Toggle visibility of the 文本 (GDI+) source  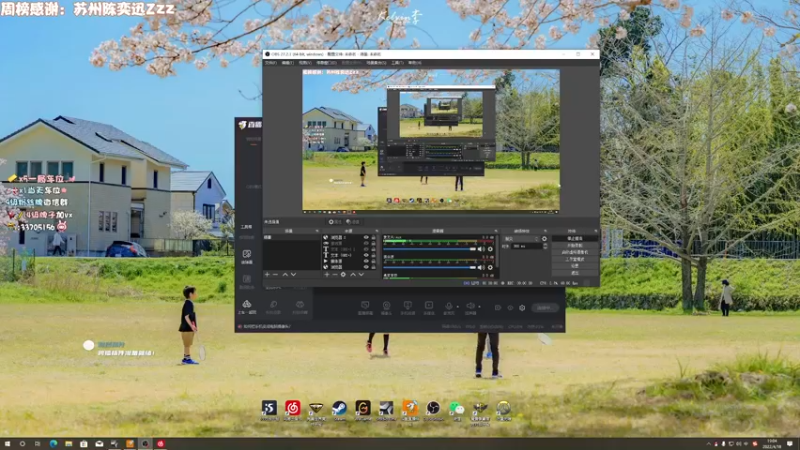[x=366, y=255]
